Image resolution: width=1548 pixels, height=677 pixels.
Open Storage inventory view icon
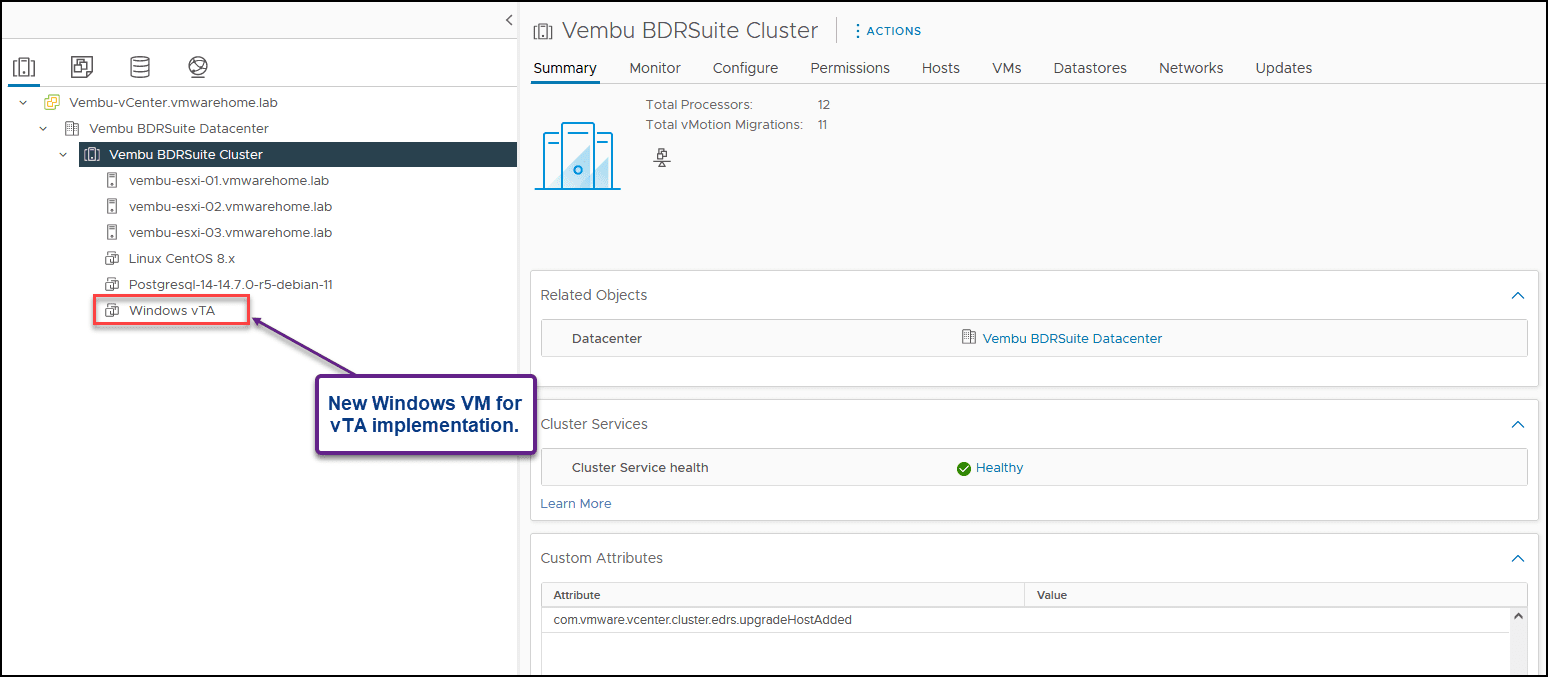pyautogui.click(x=140, y=67)
